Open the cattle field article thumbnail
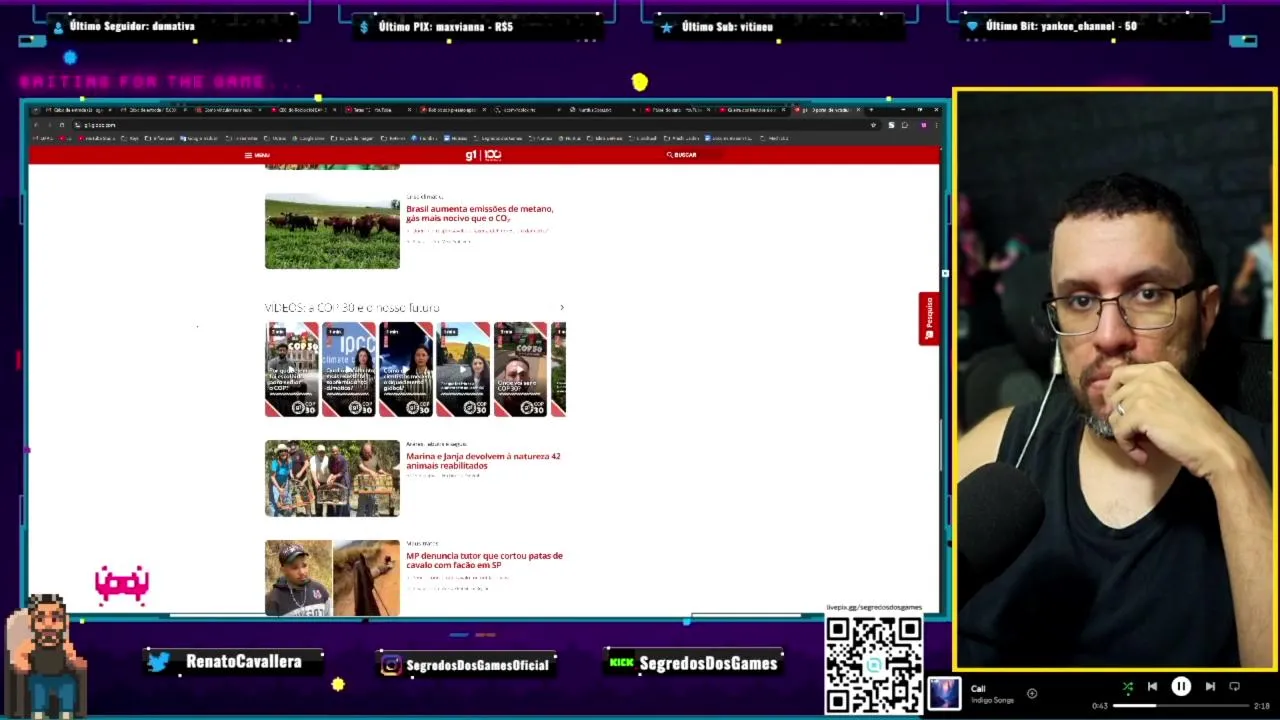This screenshot has width=1280, height=720. pos(332,231)
